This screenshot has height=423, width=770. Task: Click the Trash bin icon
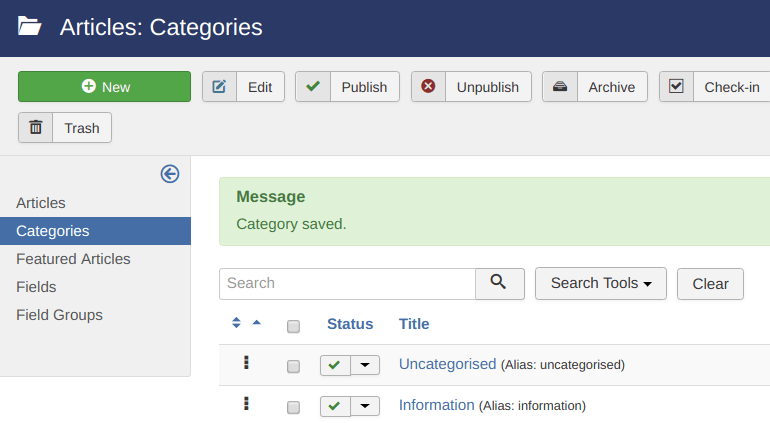[35, 127]
